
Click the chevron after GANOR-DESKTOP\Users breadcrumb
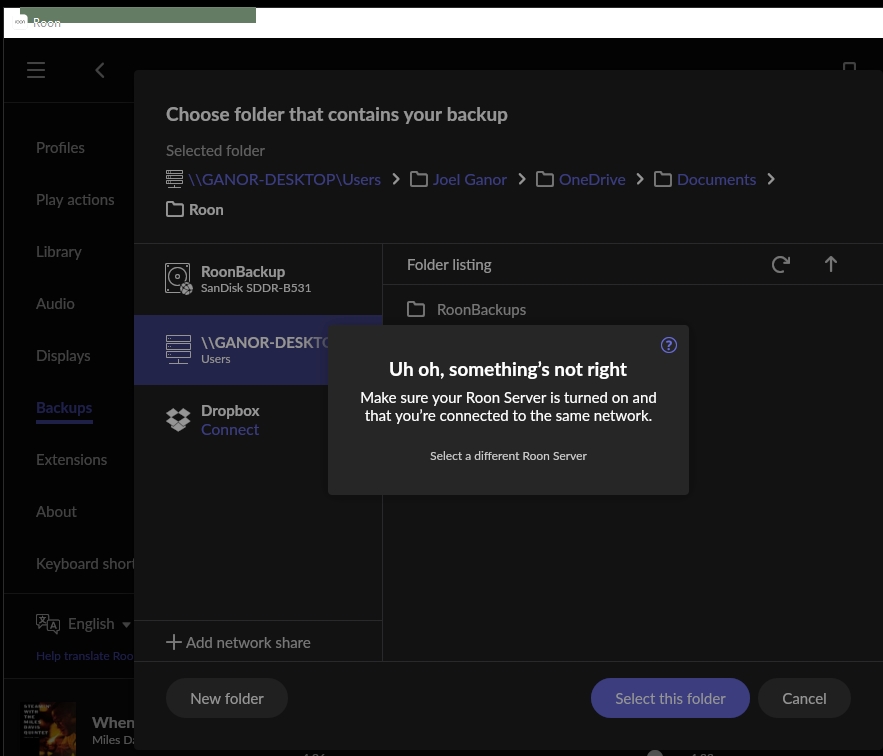point(396,179)
